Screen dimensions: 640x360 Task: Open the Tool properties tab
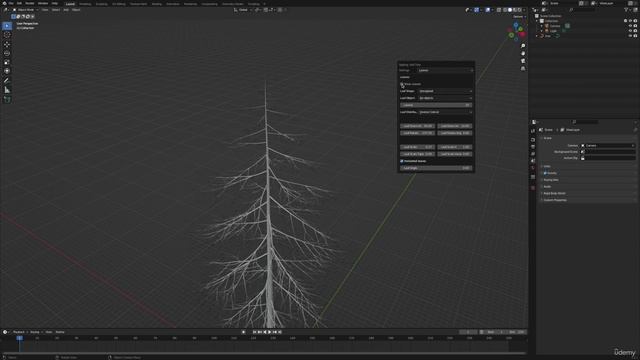[x=533, y=131]
